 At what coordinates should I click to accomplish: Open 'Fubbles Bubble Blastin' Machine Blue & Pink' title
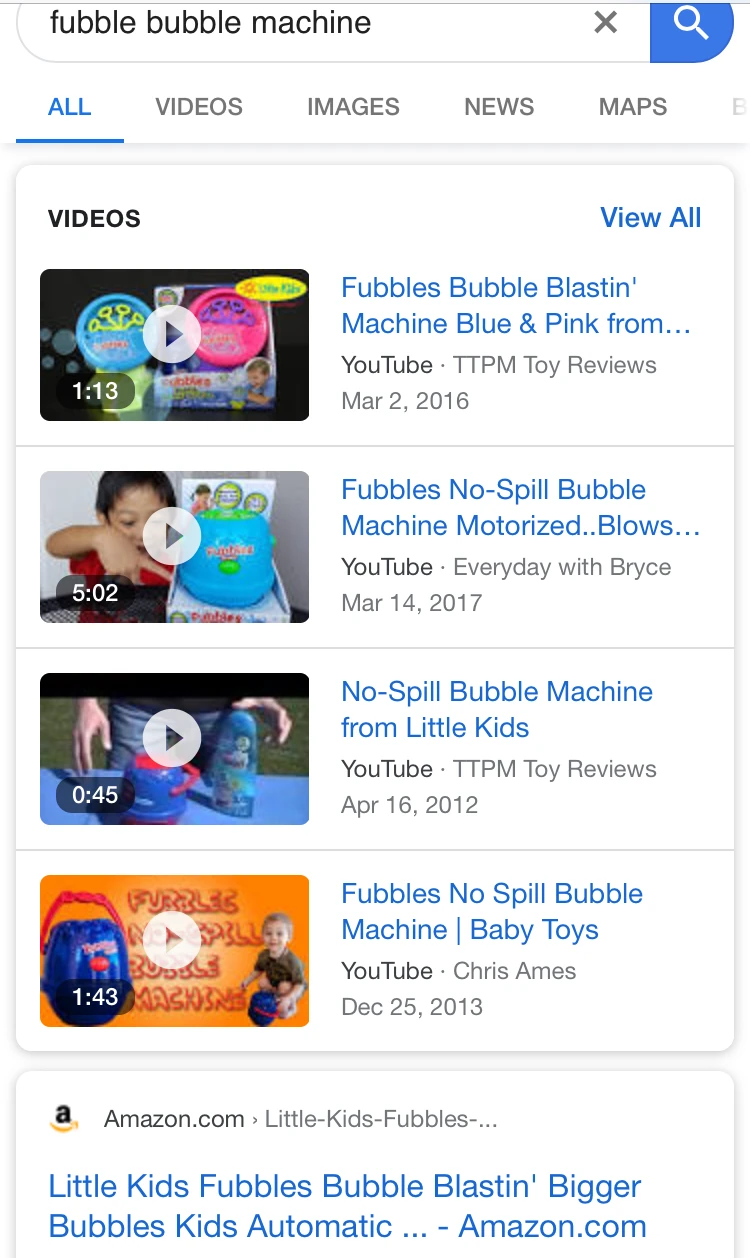[x=516, y=306]
